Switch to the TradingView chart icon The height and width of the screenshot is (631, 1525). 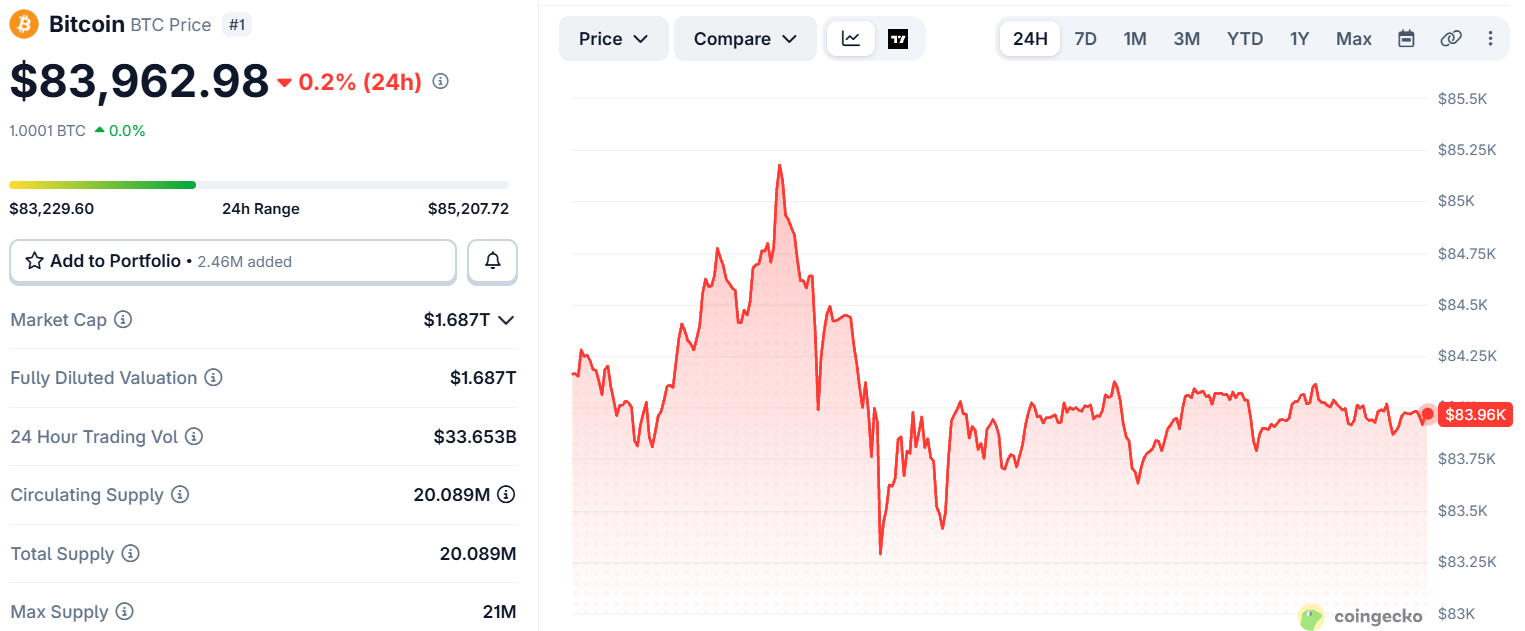tap(898, 39)
